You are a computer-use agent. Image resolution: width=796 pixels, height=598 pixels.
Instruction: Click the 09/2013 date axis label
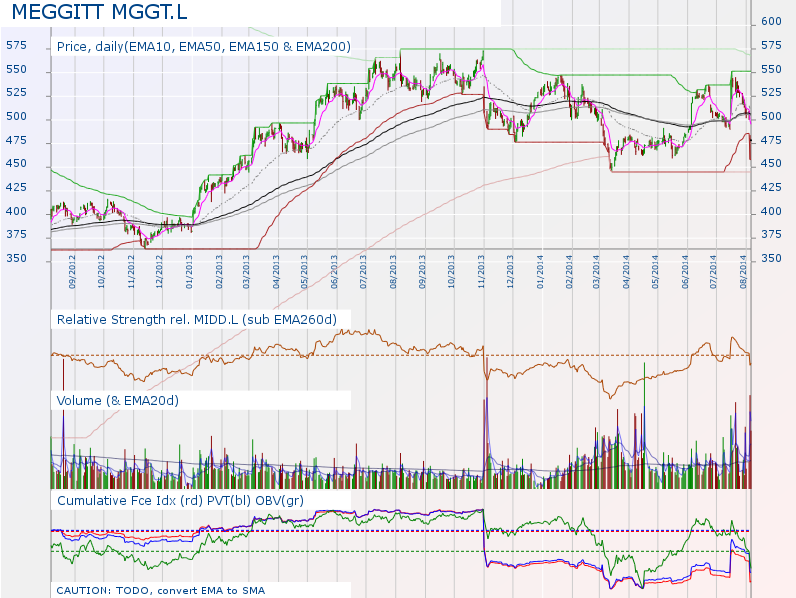422,273
